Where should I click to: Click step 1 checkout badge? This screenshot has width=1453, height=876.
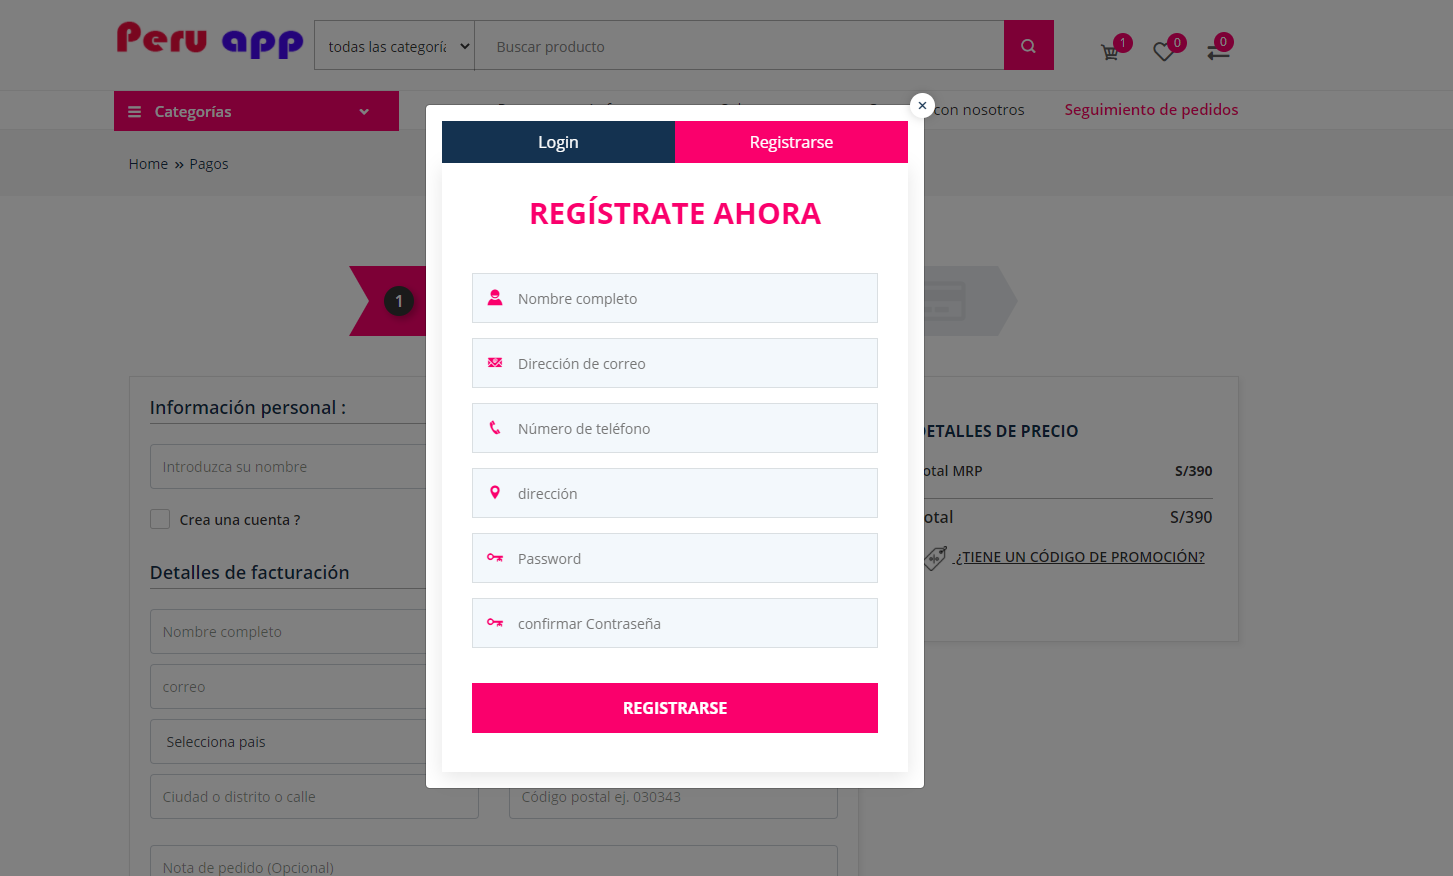pyautogui.click(x=398, y=301)
